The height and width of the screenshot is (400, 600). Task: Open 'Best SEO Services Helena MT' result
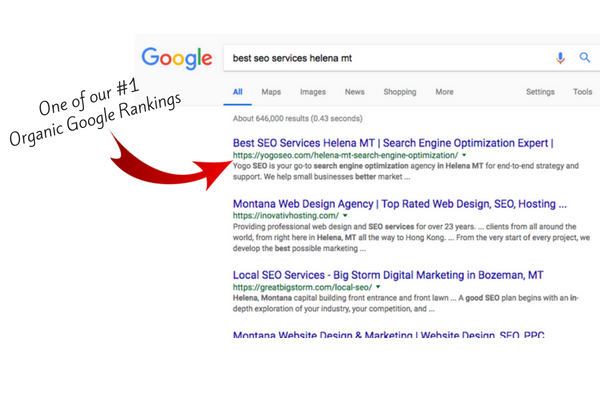pyautogui.click(x=393, y=143)
